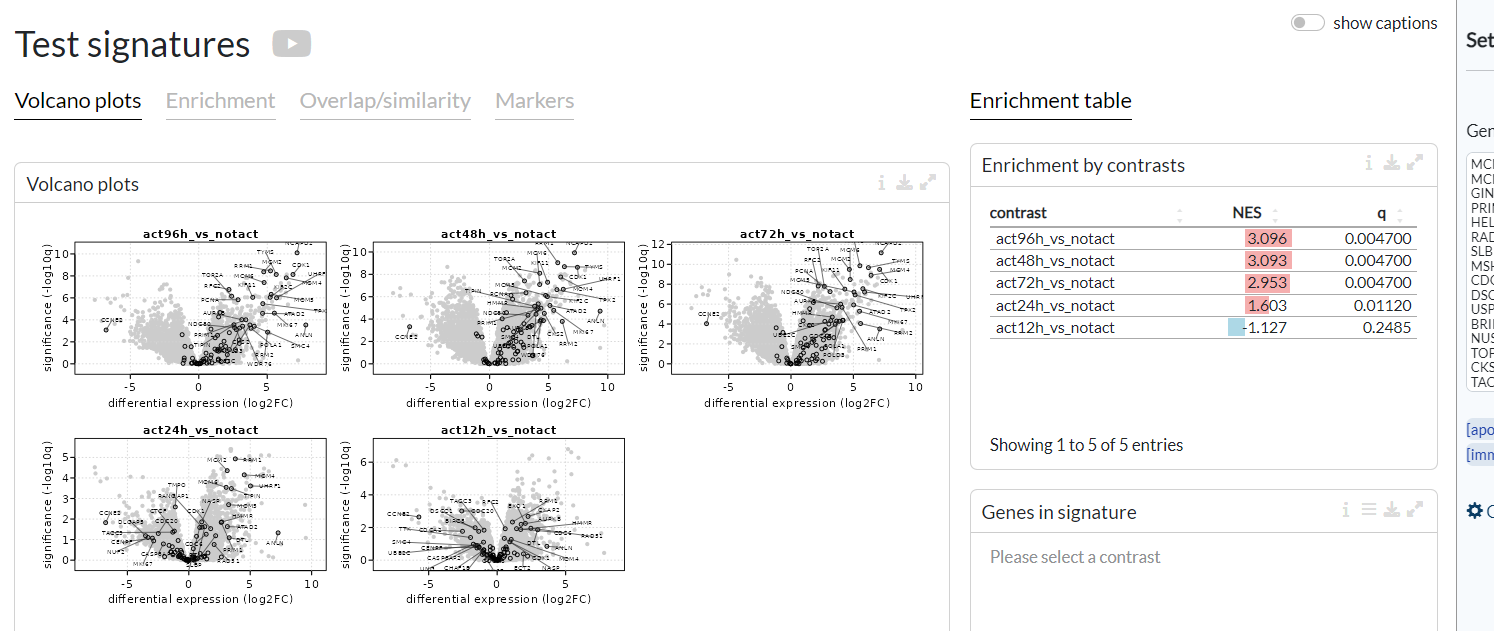This screenshot has height=631, width=1494.
Task: Sort the table by the contrast column
Action: pos(1018,212)
